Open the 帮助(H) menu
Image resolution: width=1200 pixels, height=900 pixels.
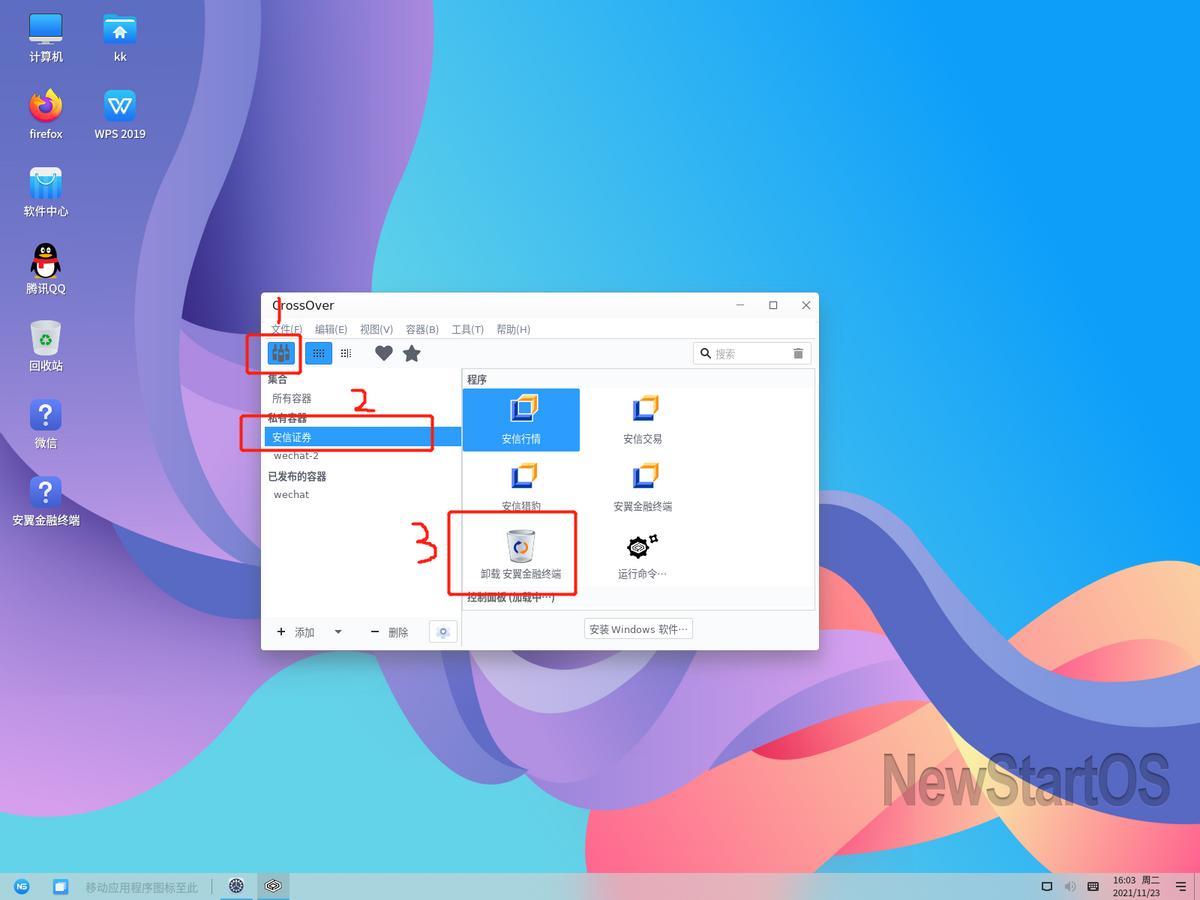click(513, 329)
